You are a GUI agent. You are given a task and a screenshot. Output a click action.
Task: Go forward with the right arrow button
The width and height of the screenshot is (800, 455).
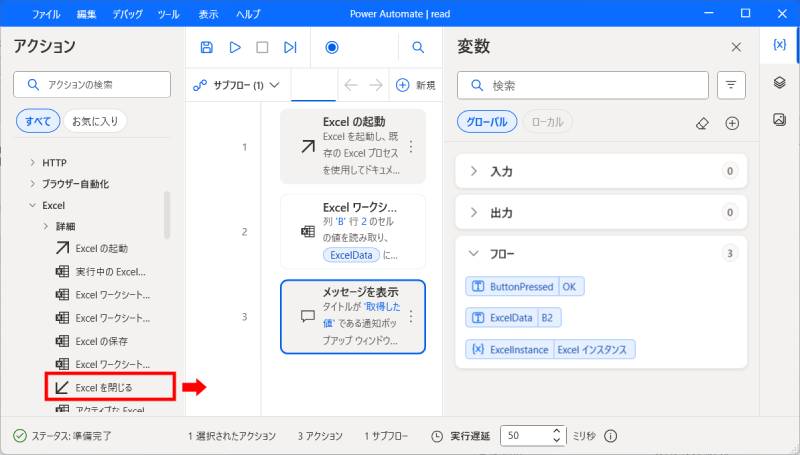coord(376,85)
